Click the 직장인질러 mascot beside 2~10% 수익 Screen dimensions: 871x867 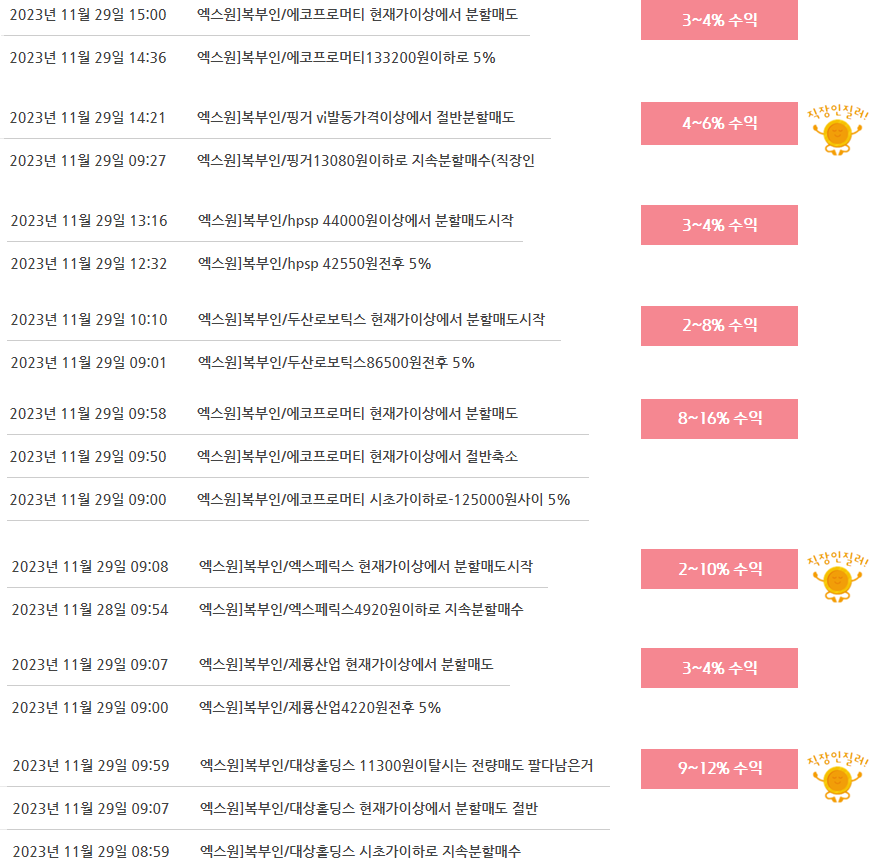(x=837, y=577)
